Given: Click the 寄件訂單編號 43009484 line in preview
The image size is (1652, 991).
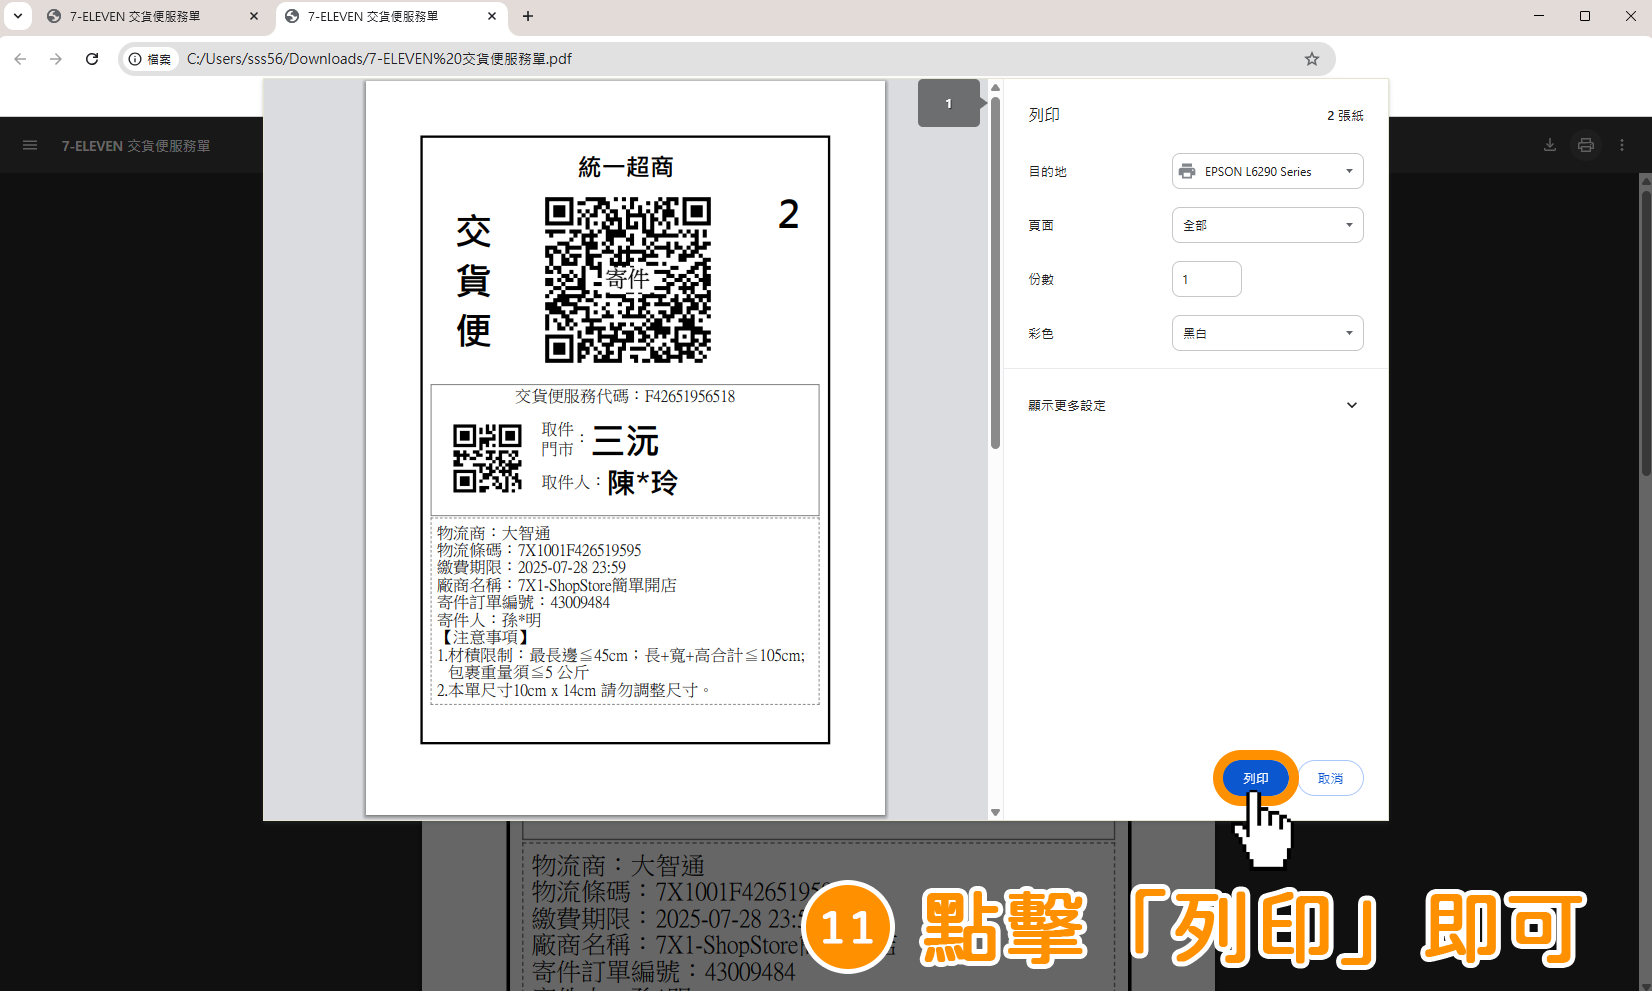Looking at the screenshot, I should coord(523,602).
